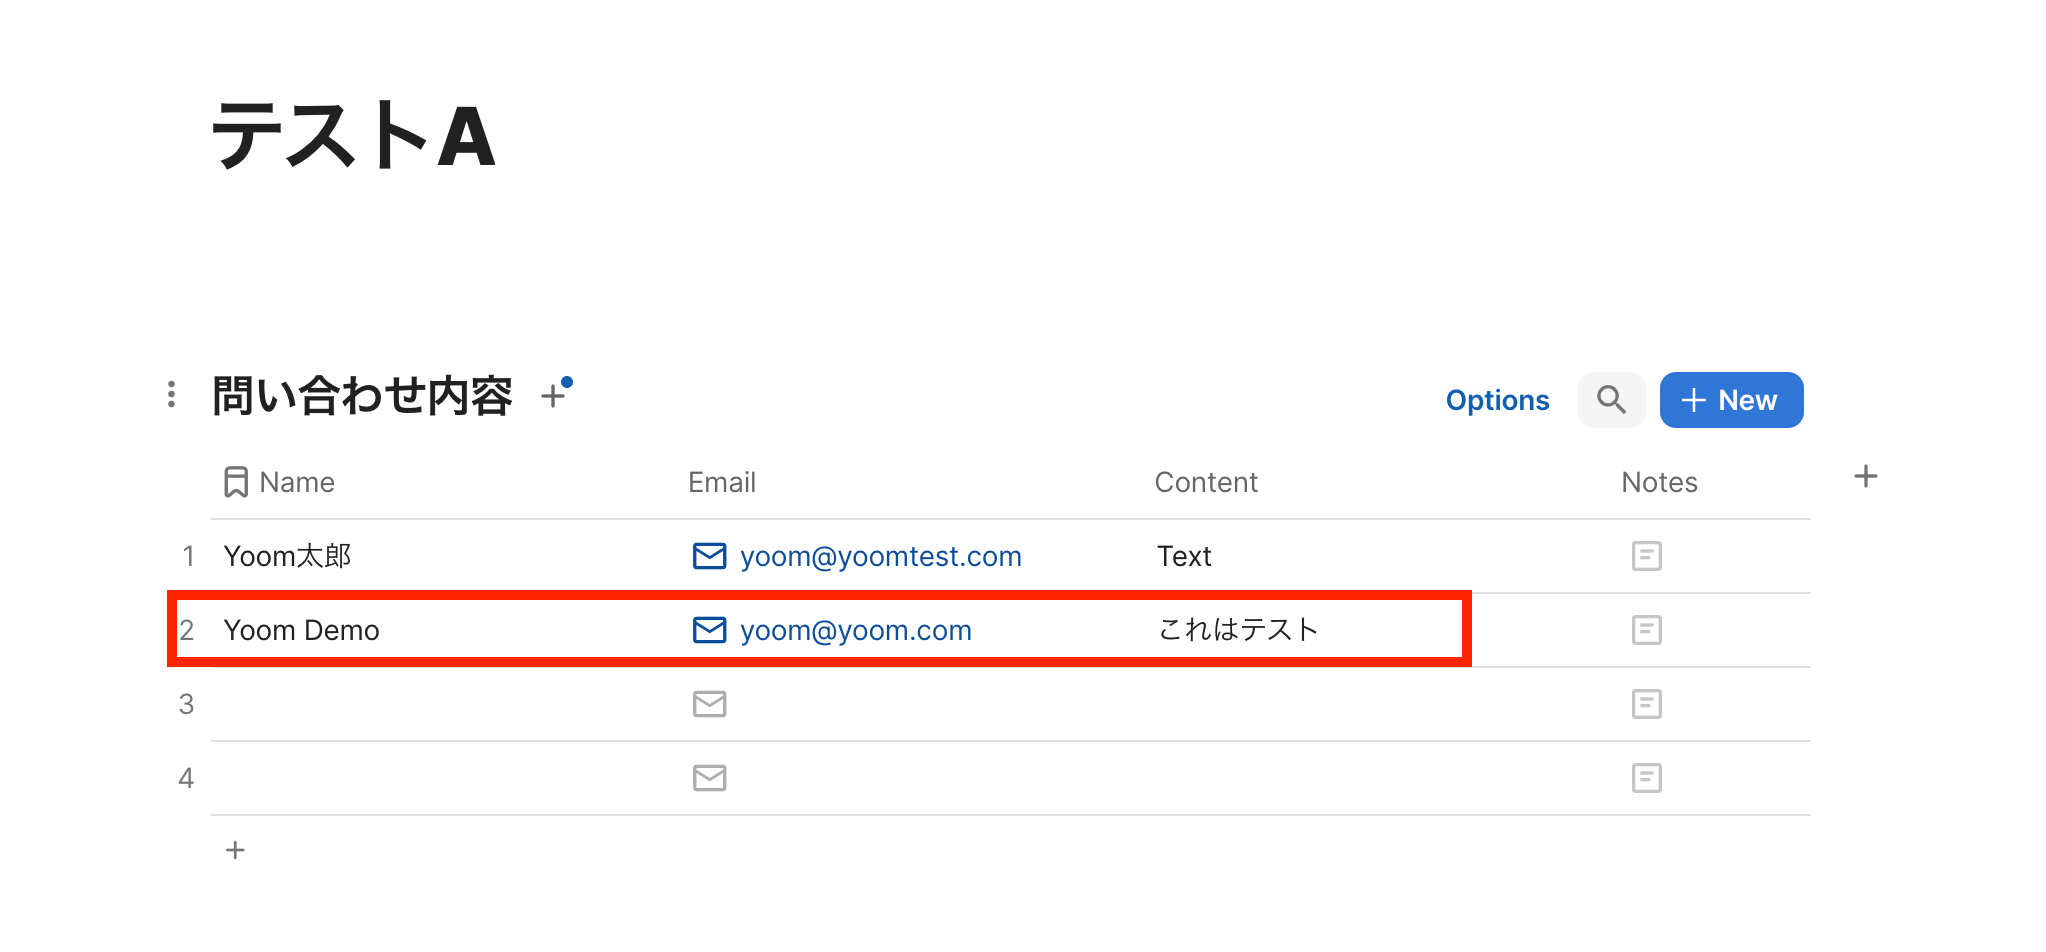Open the yoom@yoomtest.com email link

pyautogui.click(x=880, y=556)
